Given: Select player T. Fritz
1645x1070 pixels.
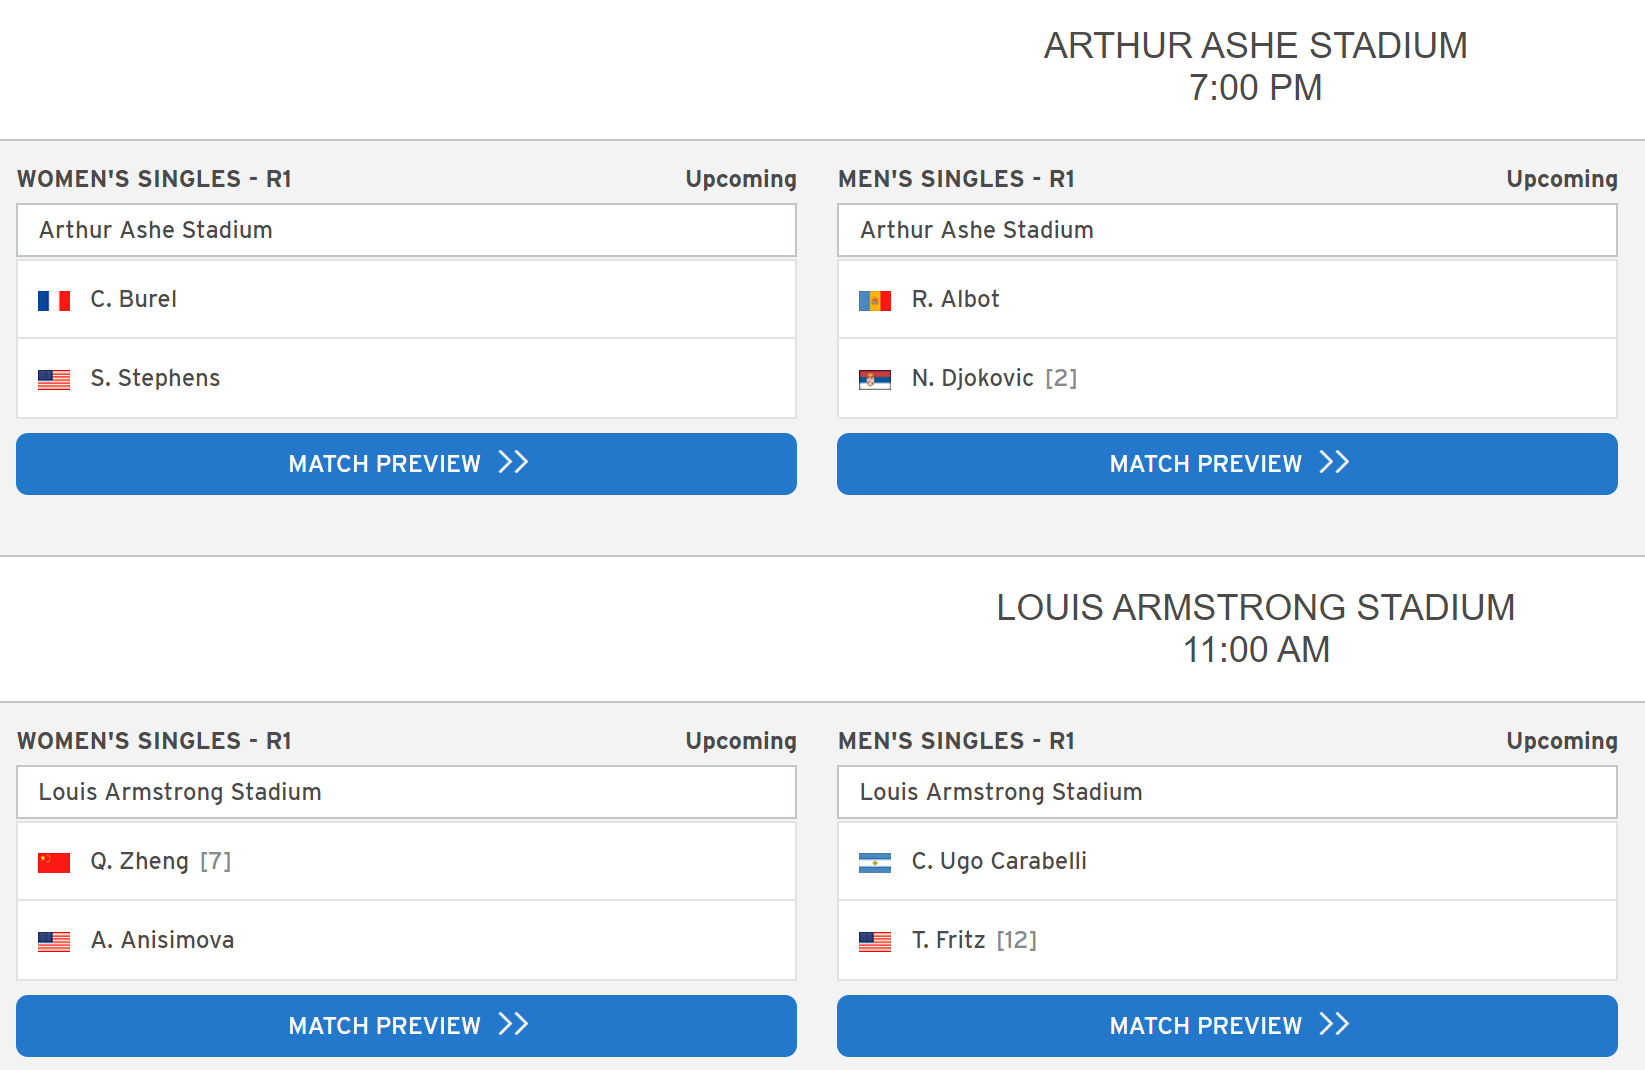Looking at the screenshot, I should (x=948, y=940).
